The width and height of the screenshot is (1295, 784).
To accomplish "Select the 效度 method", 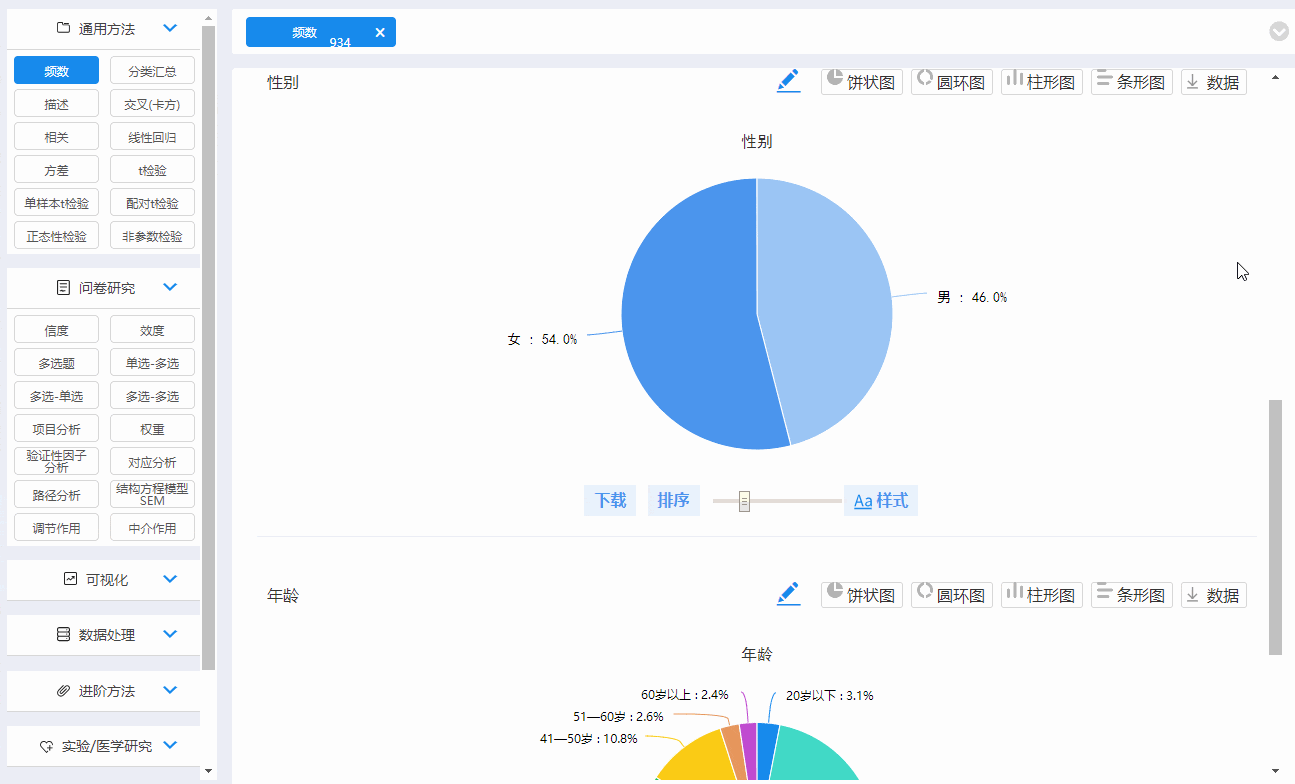I will (x=152, y=330).
